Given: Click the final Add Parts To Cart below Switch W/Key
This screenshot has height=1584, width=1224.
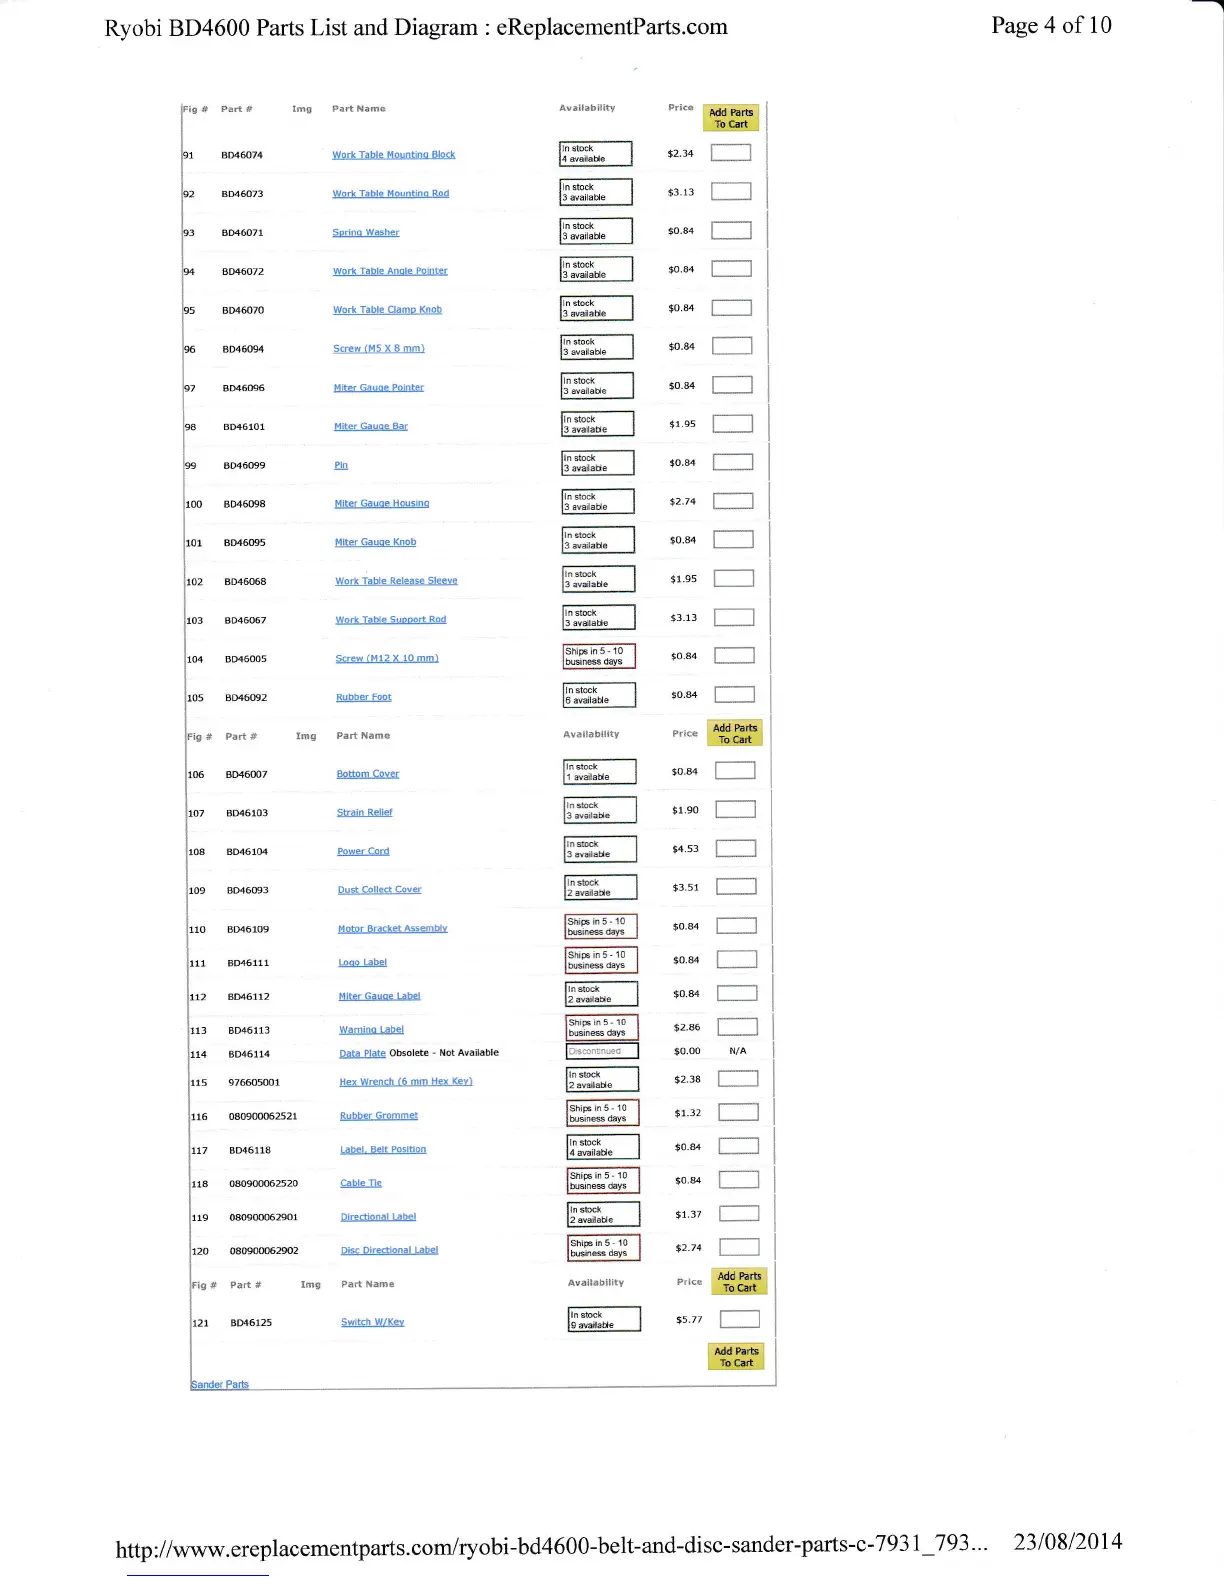Looking at the screenshot, I should [737, 1357].
